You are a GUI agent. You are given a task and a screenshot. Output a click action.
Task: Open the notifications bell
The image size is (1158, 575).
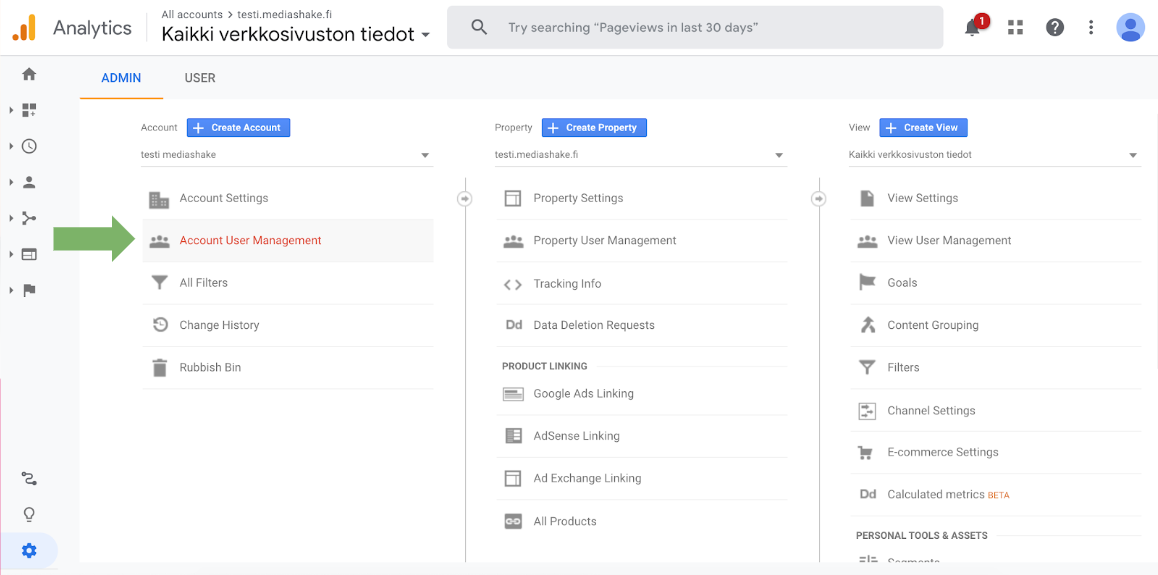(x=973, y=28)
